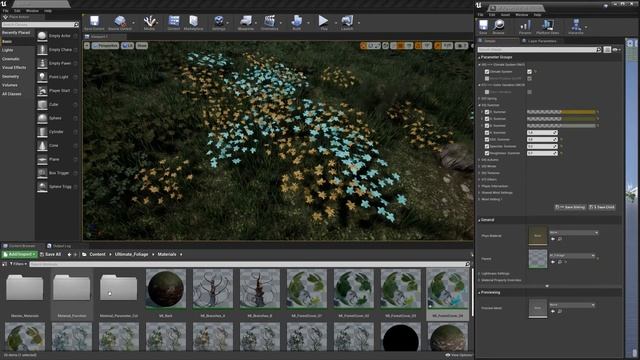Select the Point Light actor icon
This screenshot has height=360, width=640.
(42, 77)
